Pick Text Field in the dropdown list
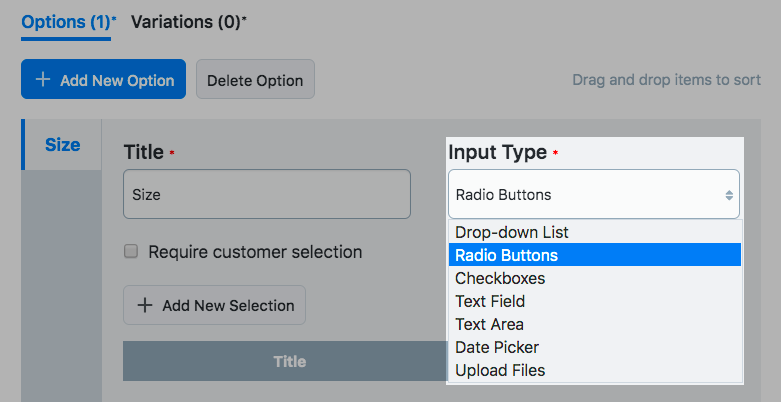 click(490, 301)
